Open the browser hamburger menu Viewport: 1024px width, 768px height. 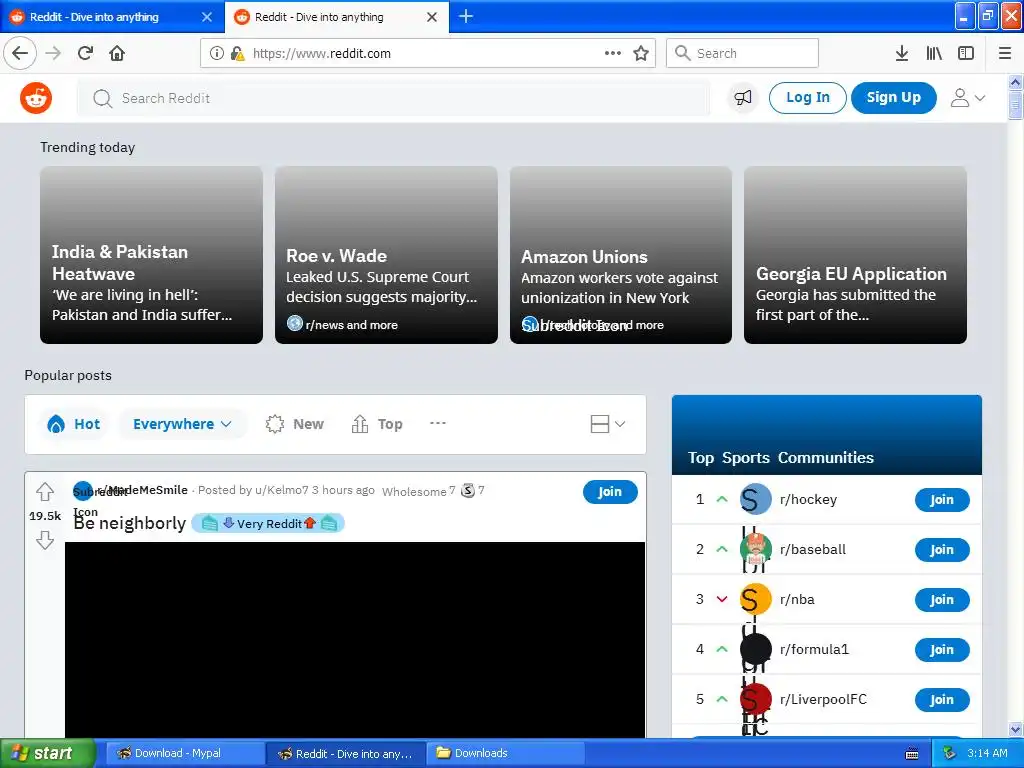(x=1005, y=53)
